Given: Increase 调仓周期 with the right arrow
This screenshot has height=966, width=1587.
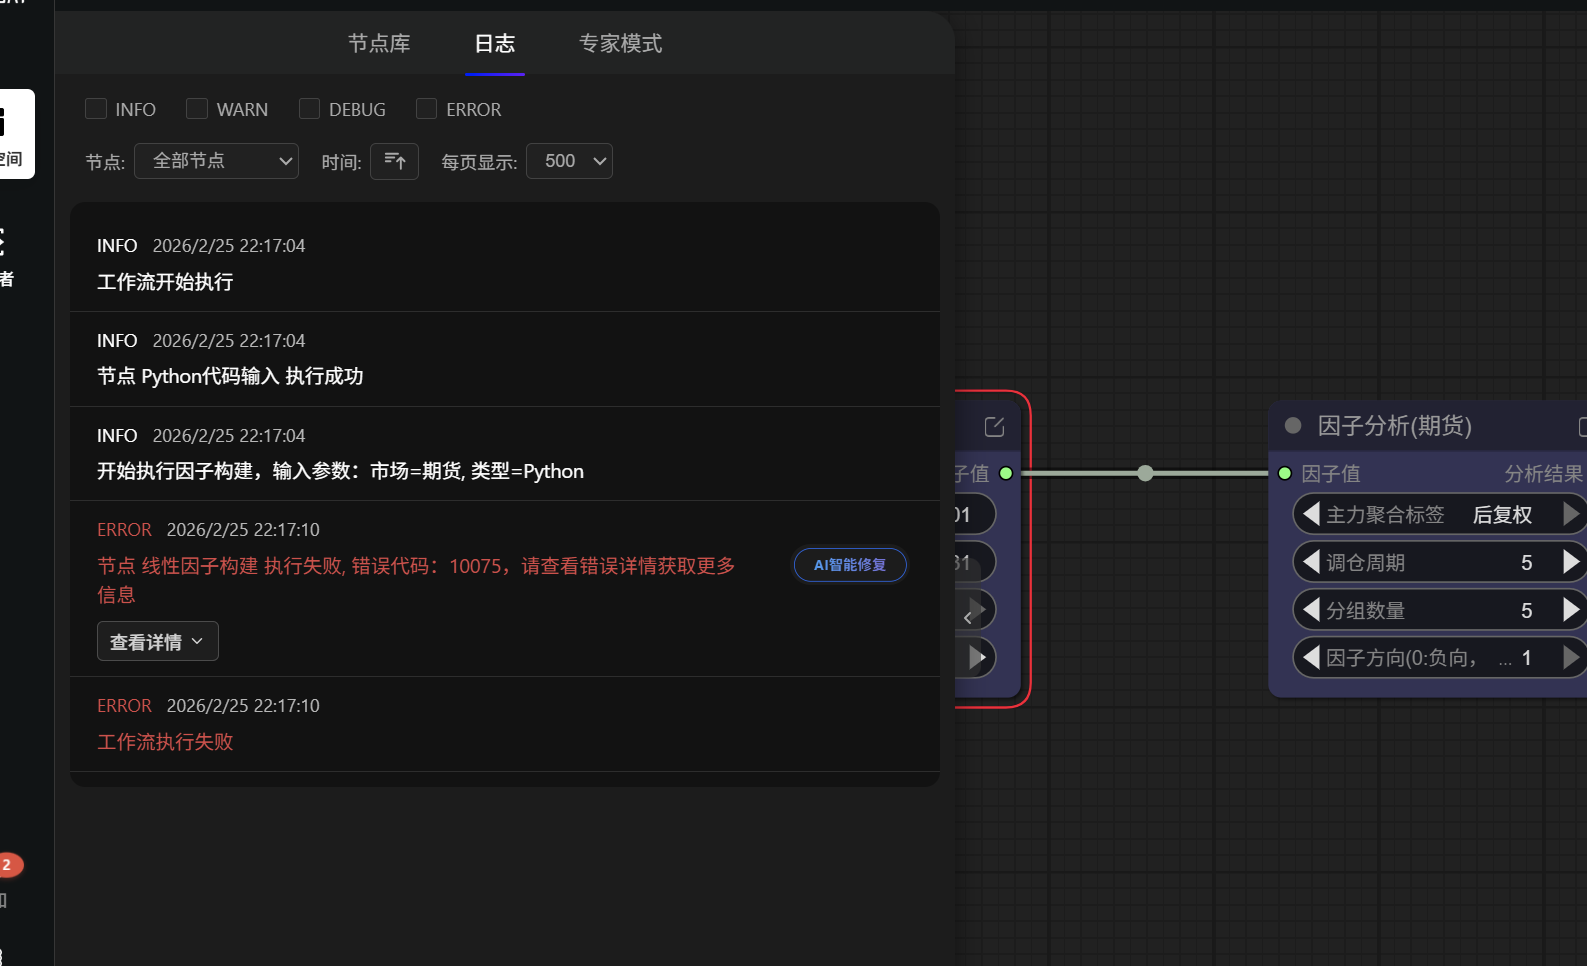Looking at the screenshot, I should [1571, 562].
